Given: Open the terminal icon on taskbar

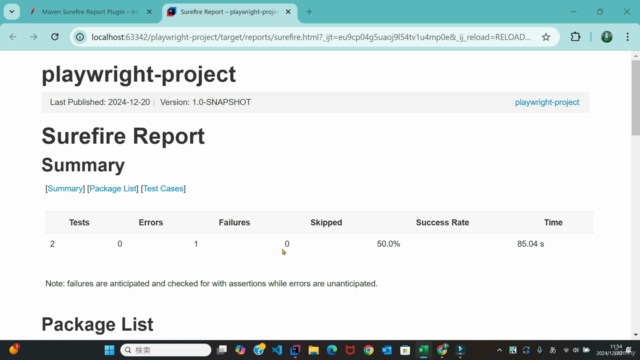Looking at the screenshot, I should (460, 350).
